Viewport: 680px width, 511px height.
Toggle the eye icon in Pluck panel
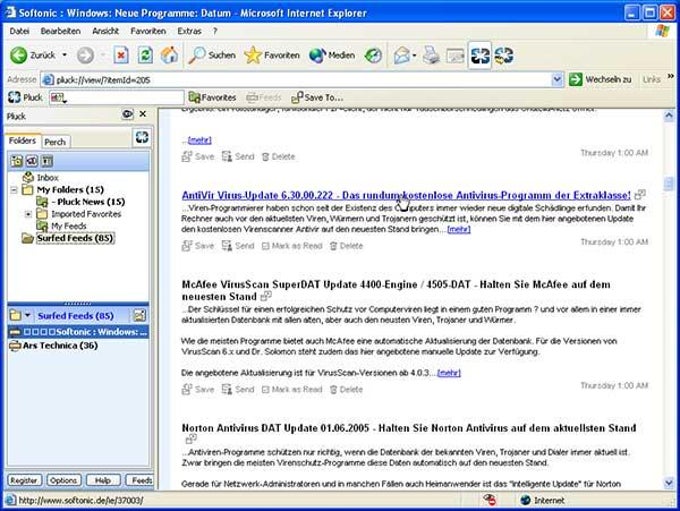point(128,115)
